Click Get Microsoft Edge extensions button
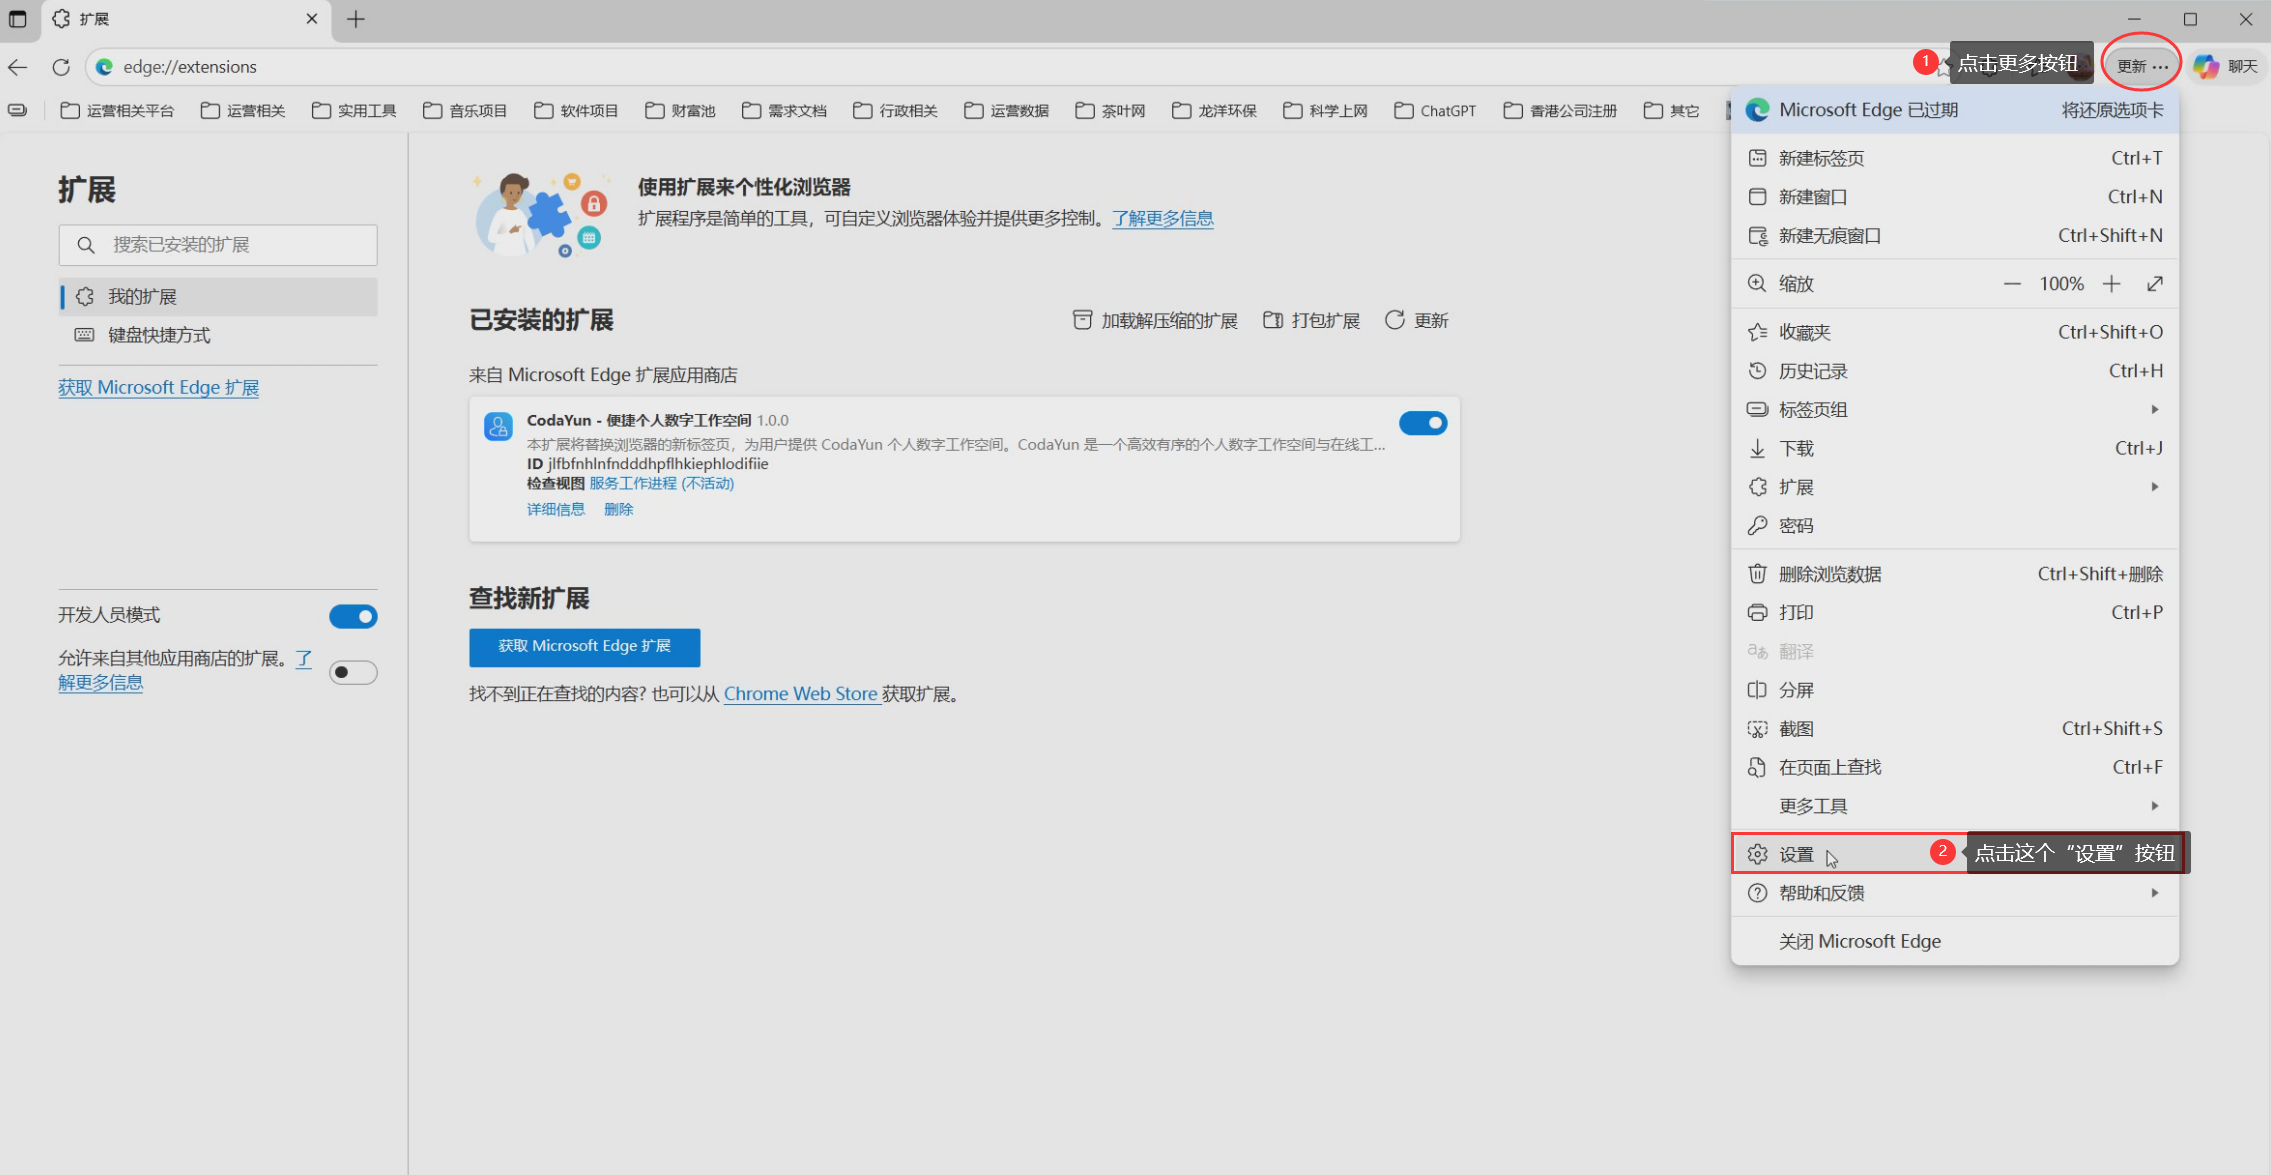This screenshot has width=2271, height=1175. click(x=584, y=647)
